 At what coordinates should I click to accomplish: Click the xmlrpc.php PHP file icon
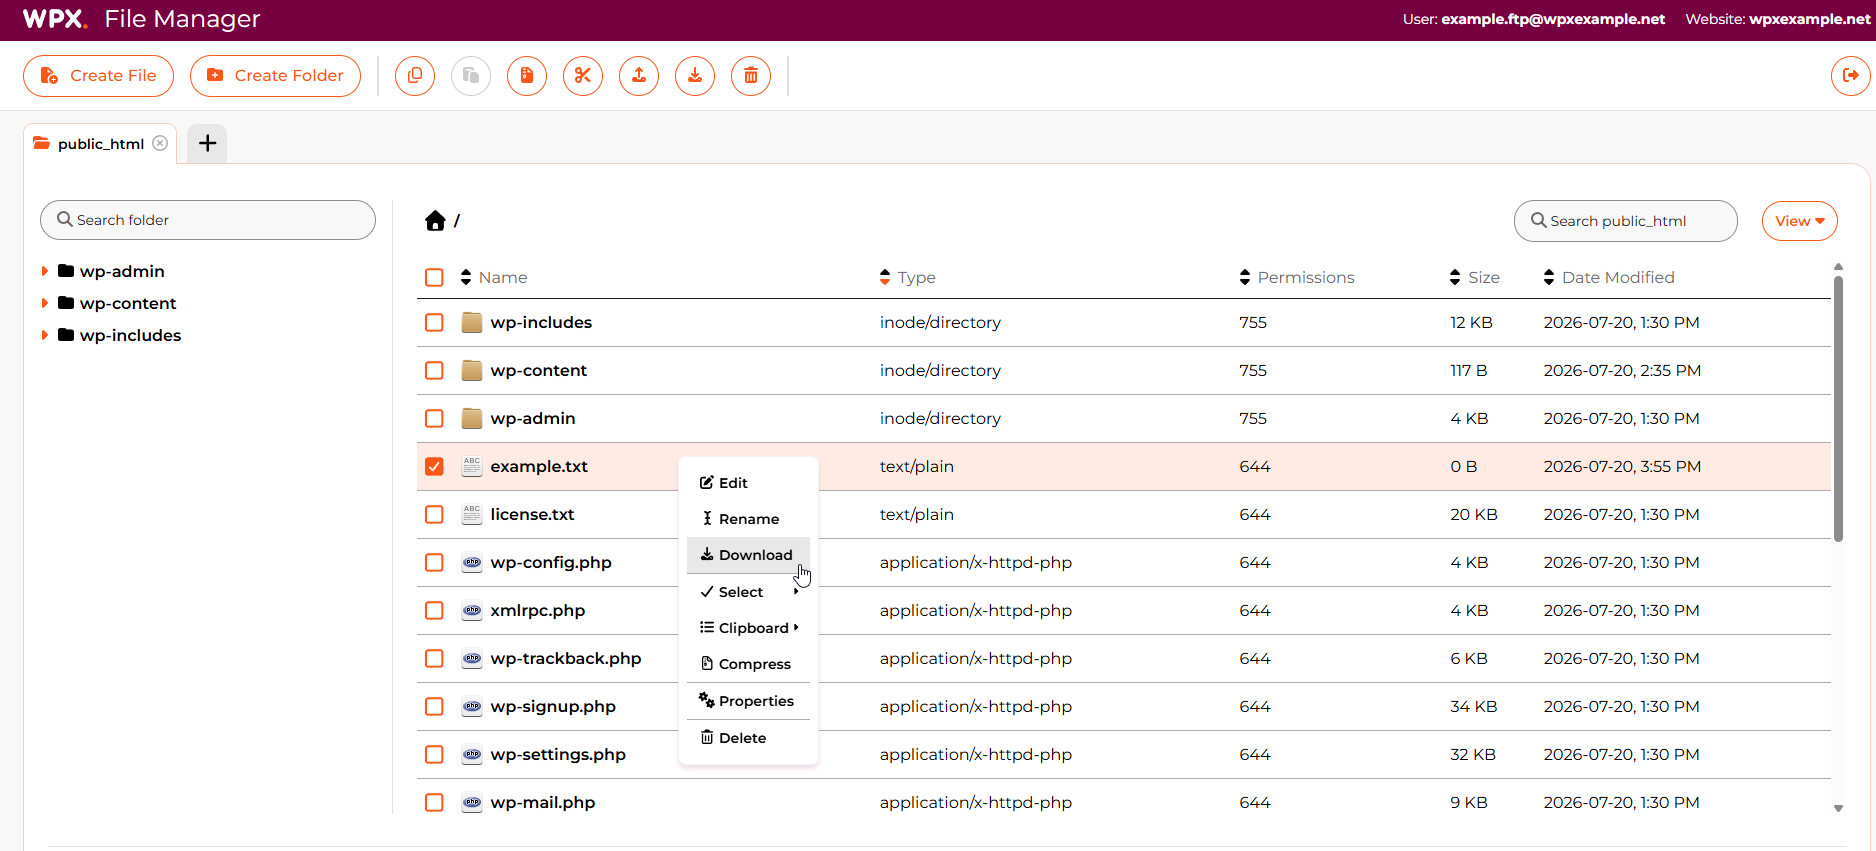tap(472, 610)
